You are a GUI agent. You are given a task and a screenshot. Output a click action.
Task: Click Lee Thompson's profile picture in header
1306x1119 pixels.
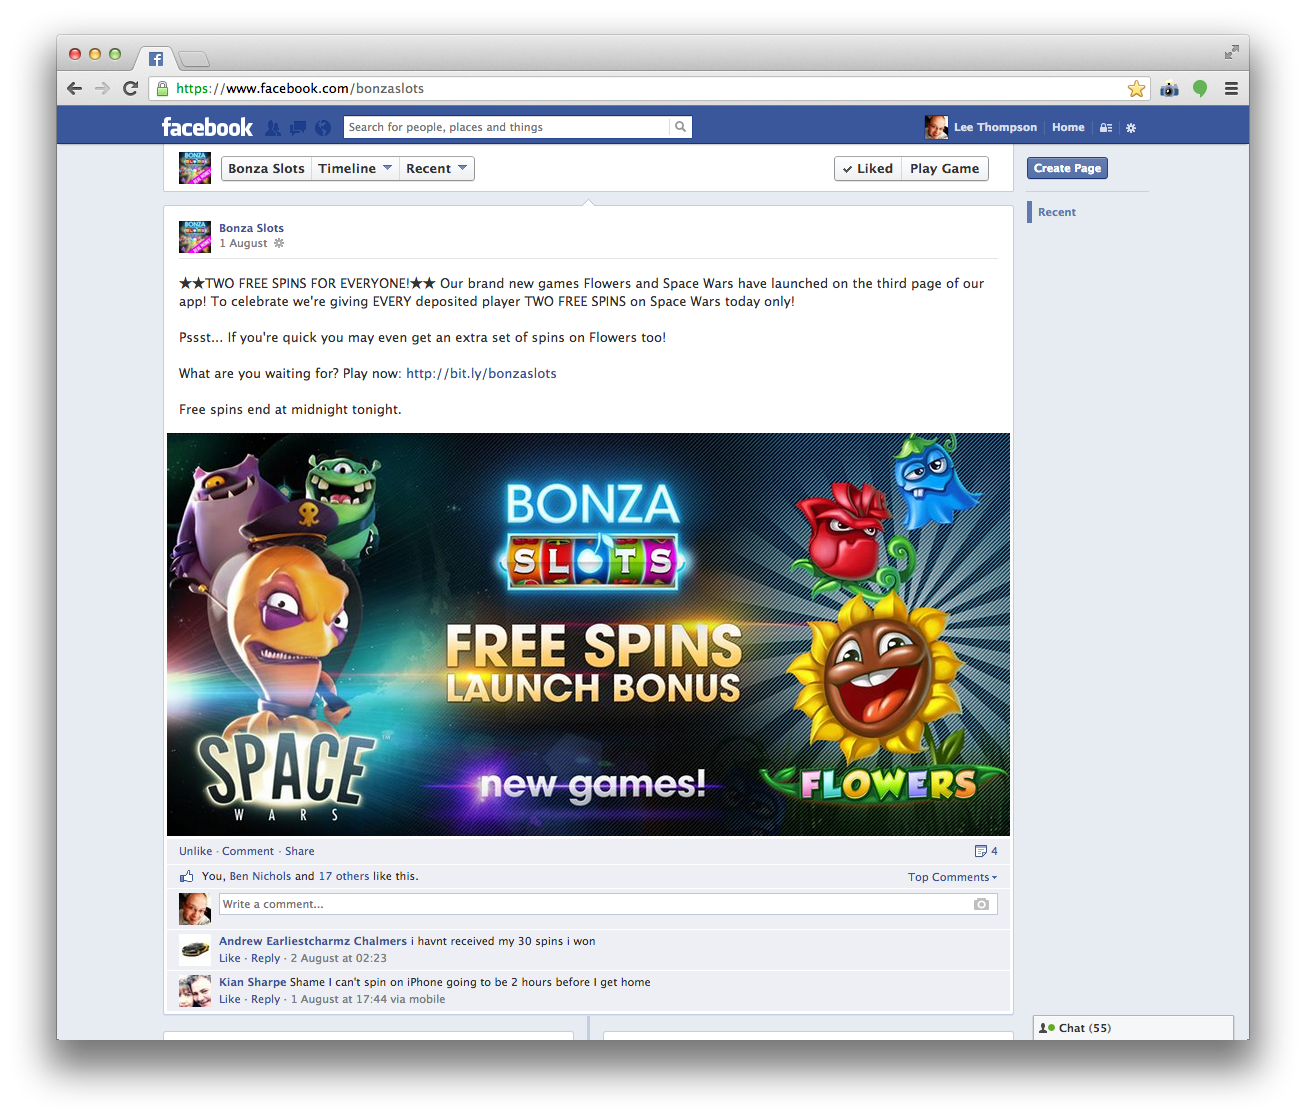[x=936, y=127]
